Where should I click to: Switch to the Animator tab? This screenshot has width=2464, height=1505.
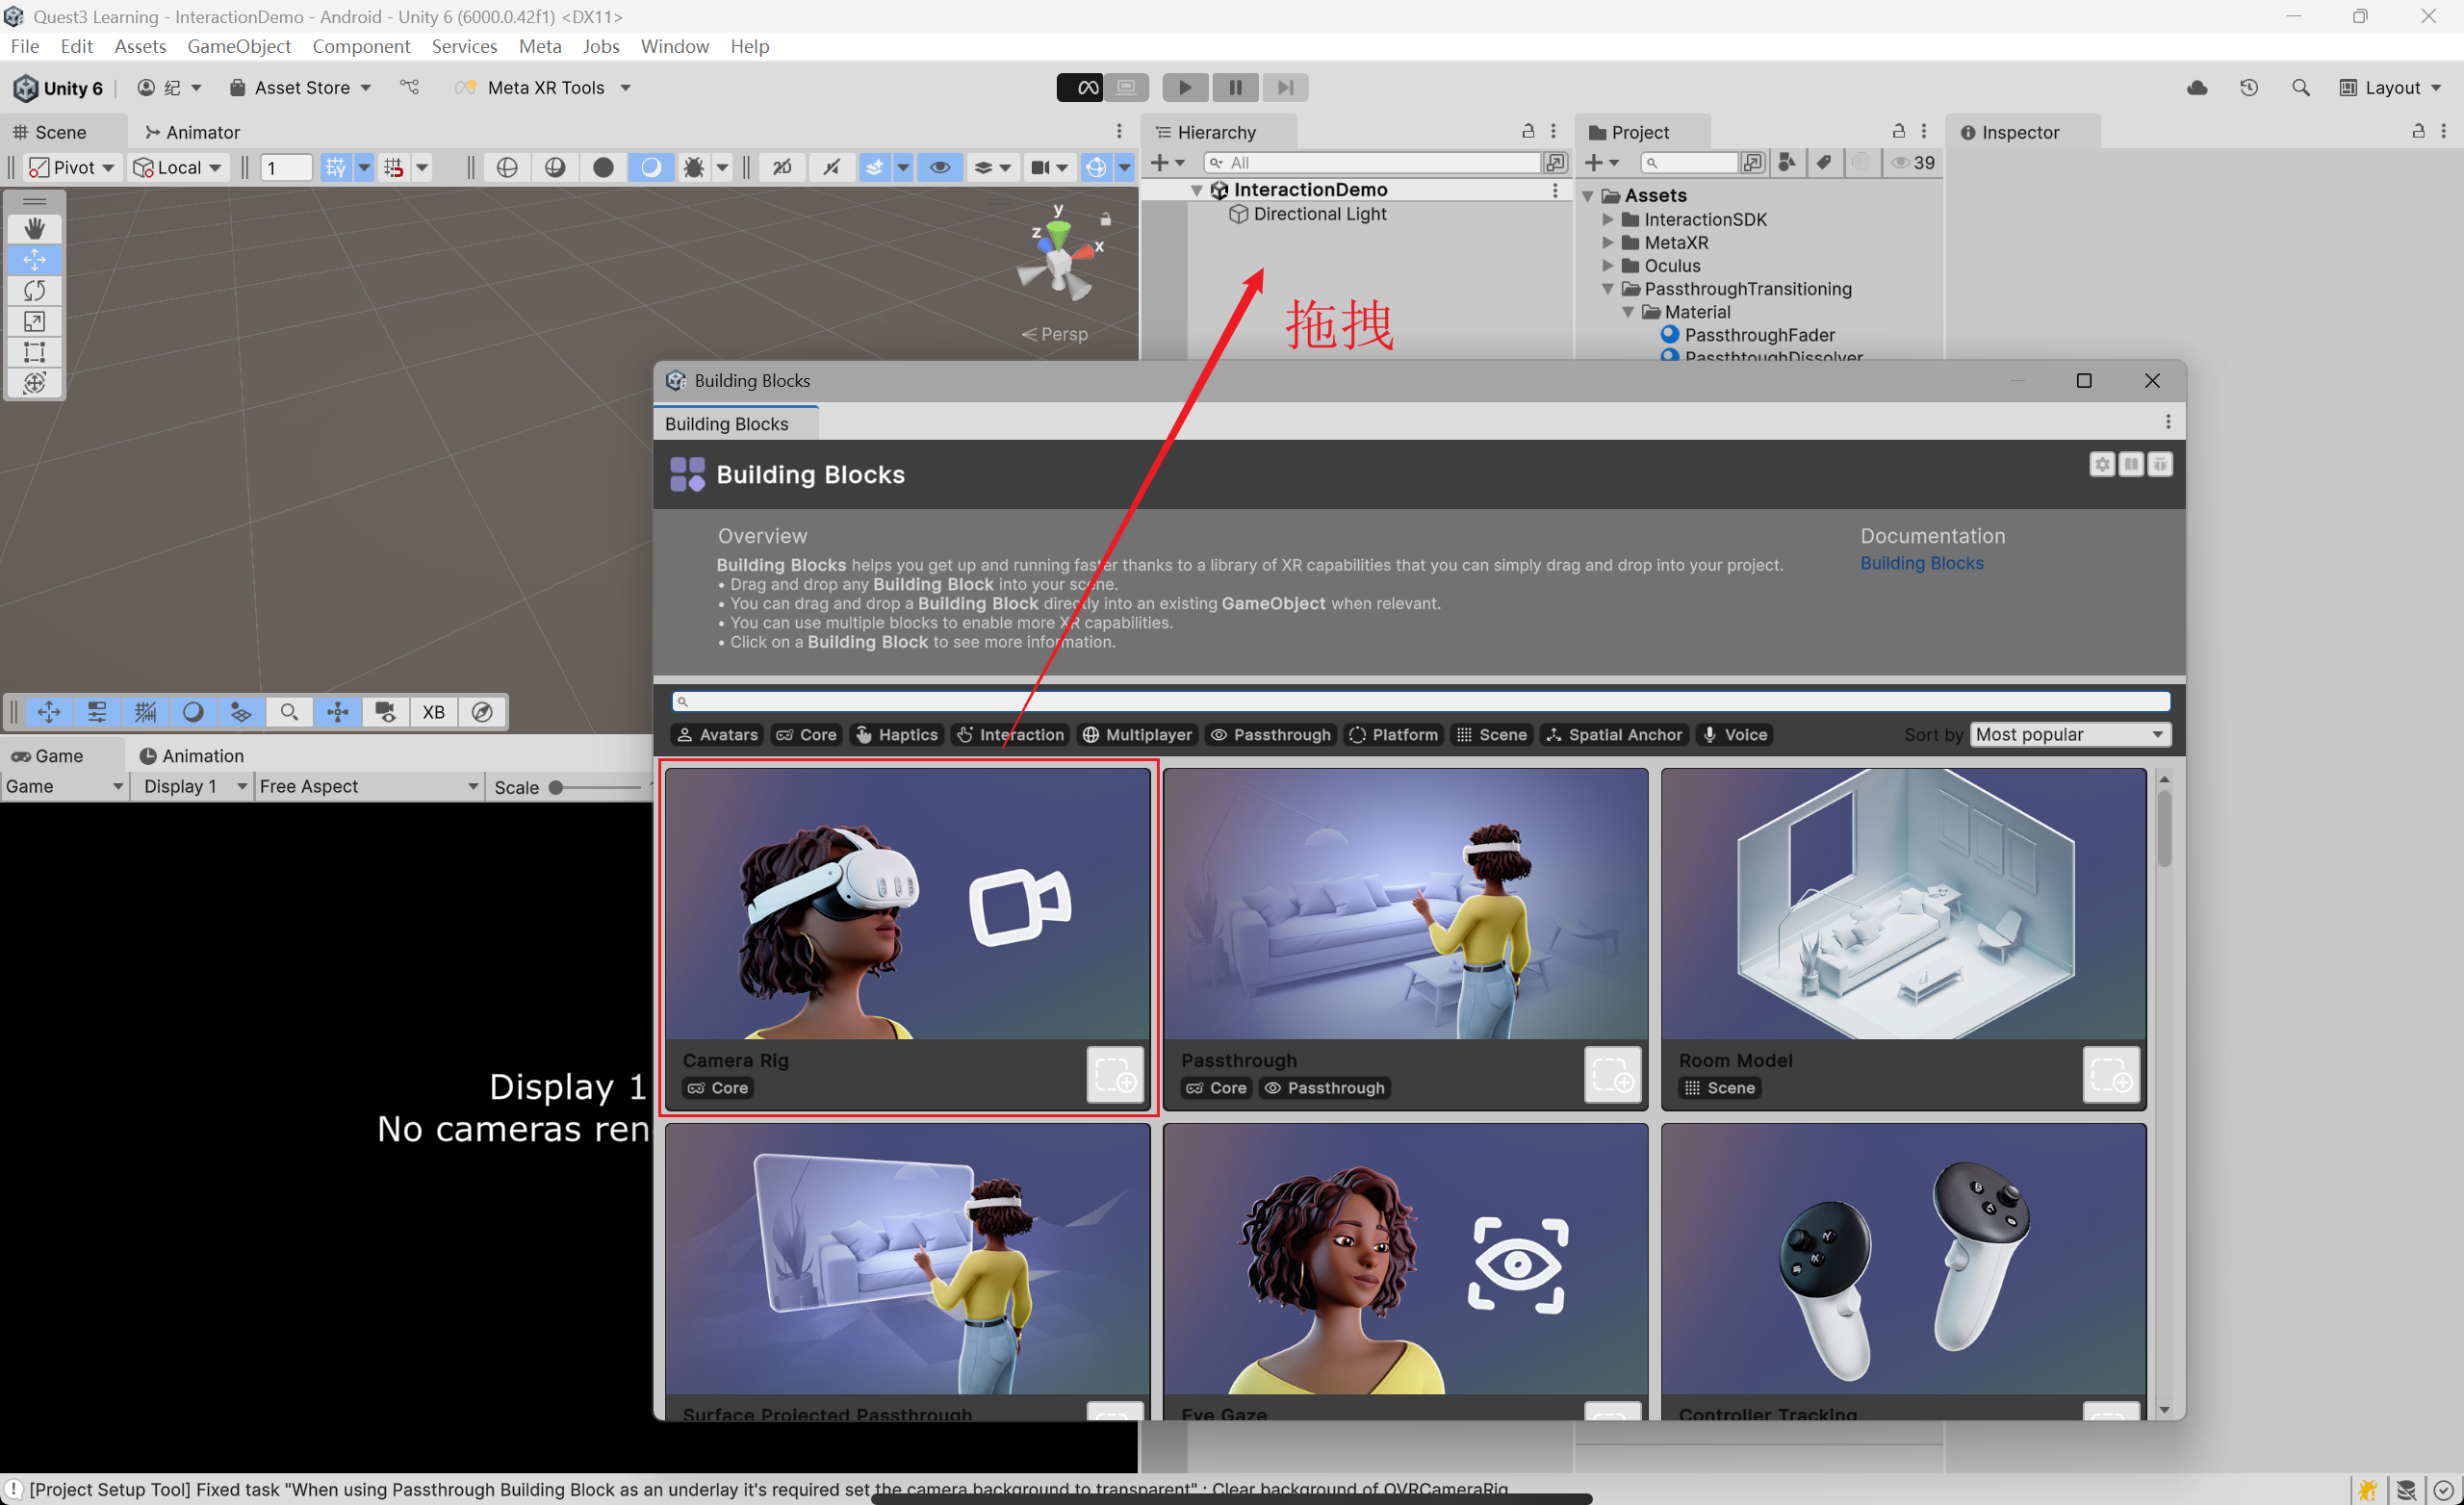[x=192, y=132]
